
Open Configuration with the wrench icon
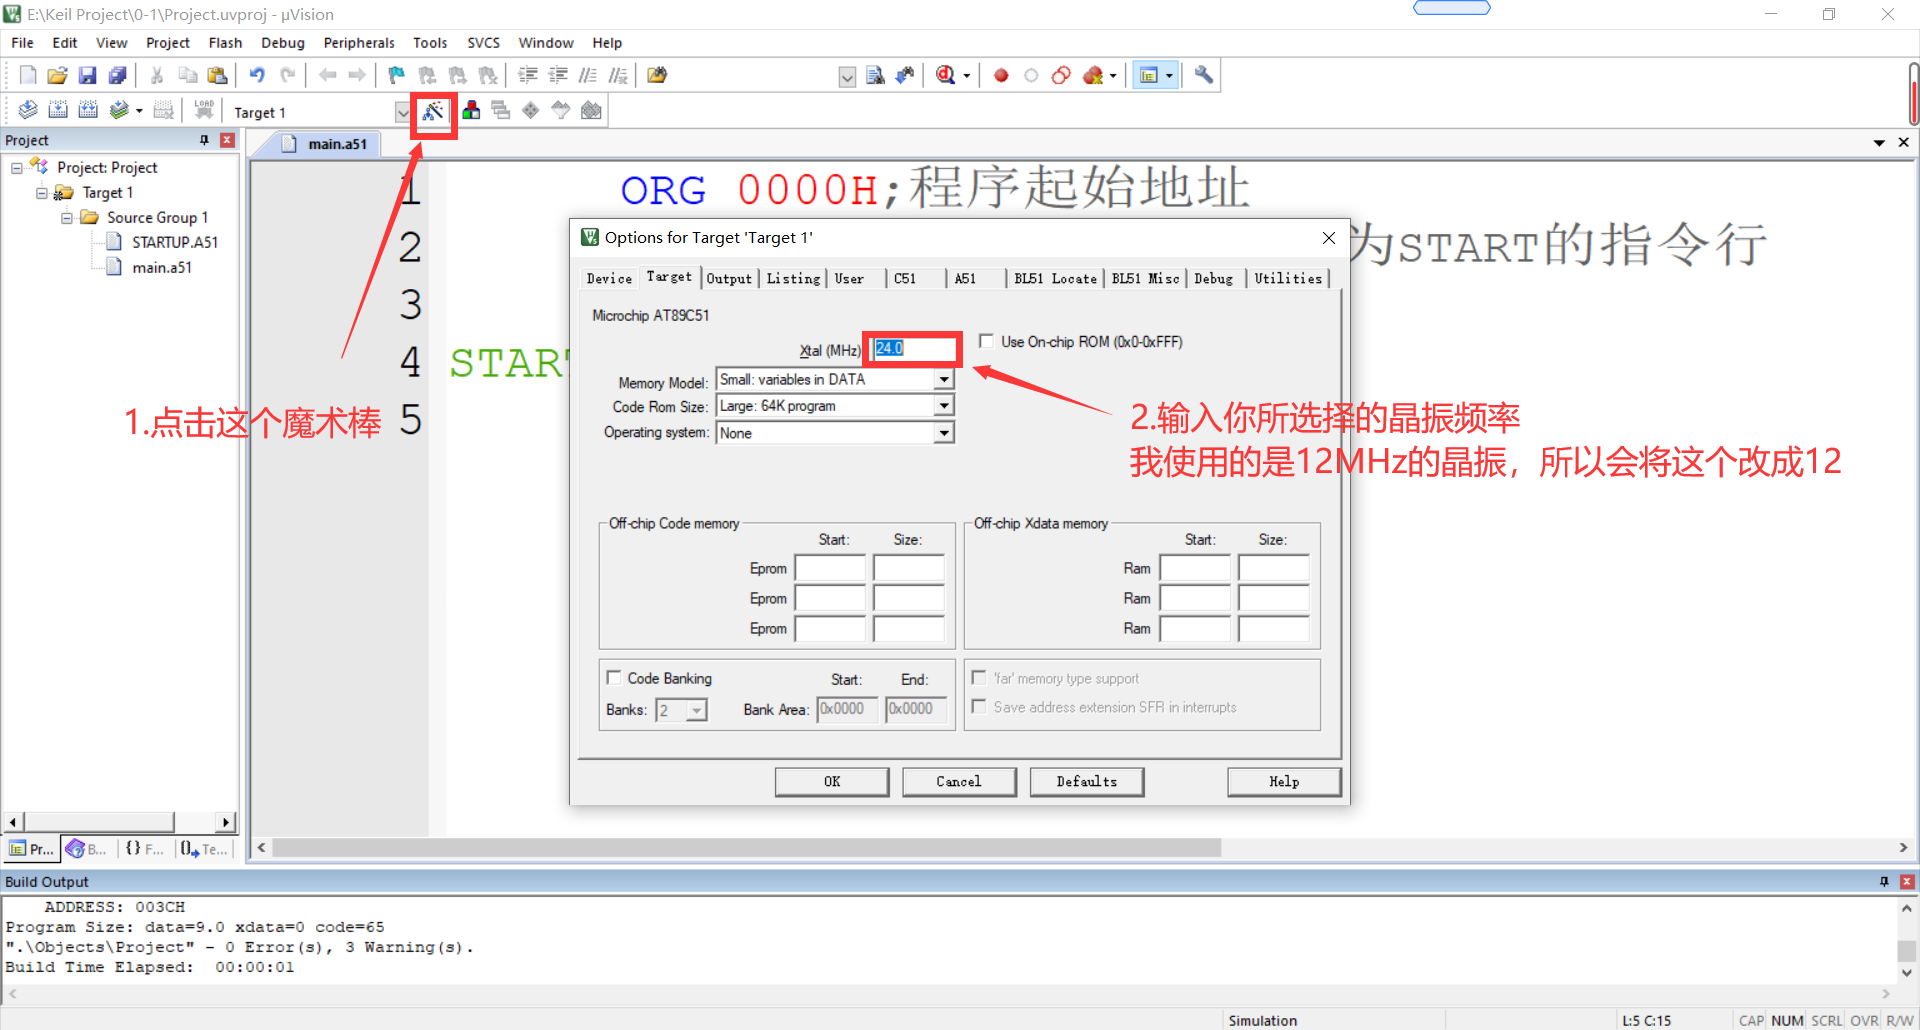(1204, 75)
